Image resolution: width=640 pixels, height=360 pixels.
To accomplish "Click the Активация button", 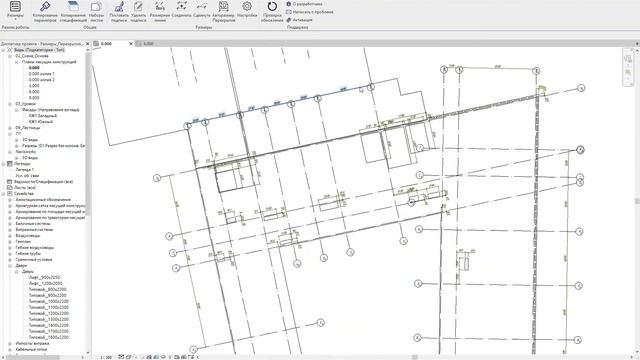I will (x=299, y=20).
